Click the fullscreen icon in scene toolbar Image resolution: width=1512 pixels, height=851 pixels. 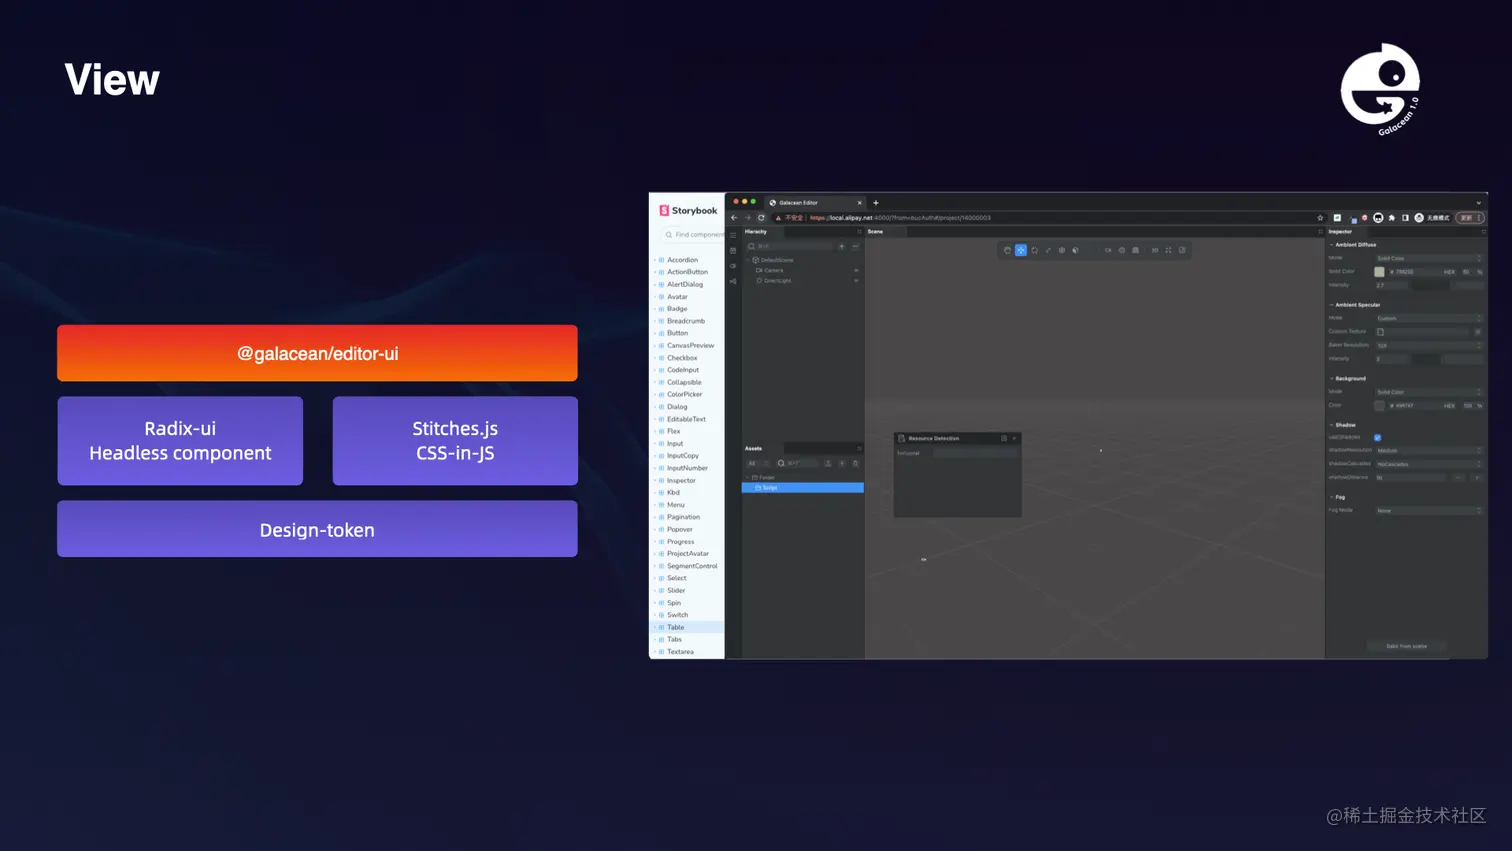tap(1168, 250)
